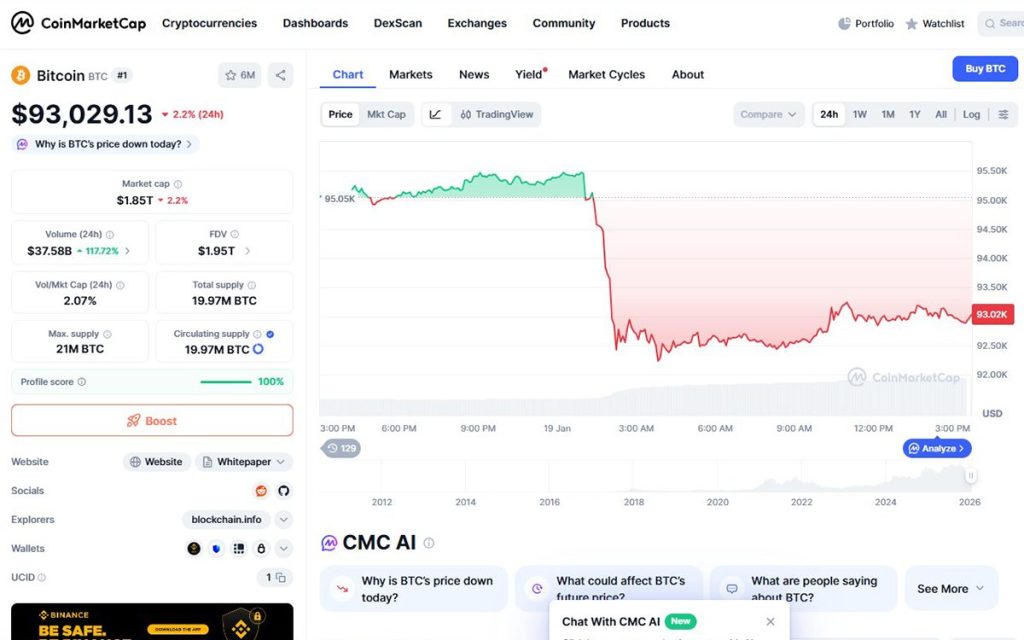Switch chart to Mkt Cap view
Screen dimensions: 1024x640
(x=387, y=115)
